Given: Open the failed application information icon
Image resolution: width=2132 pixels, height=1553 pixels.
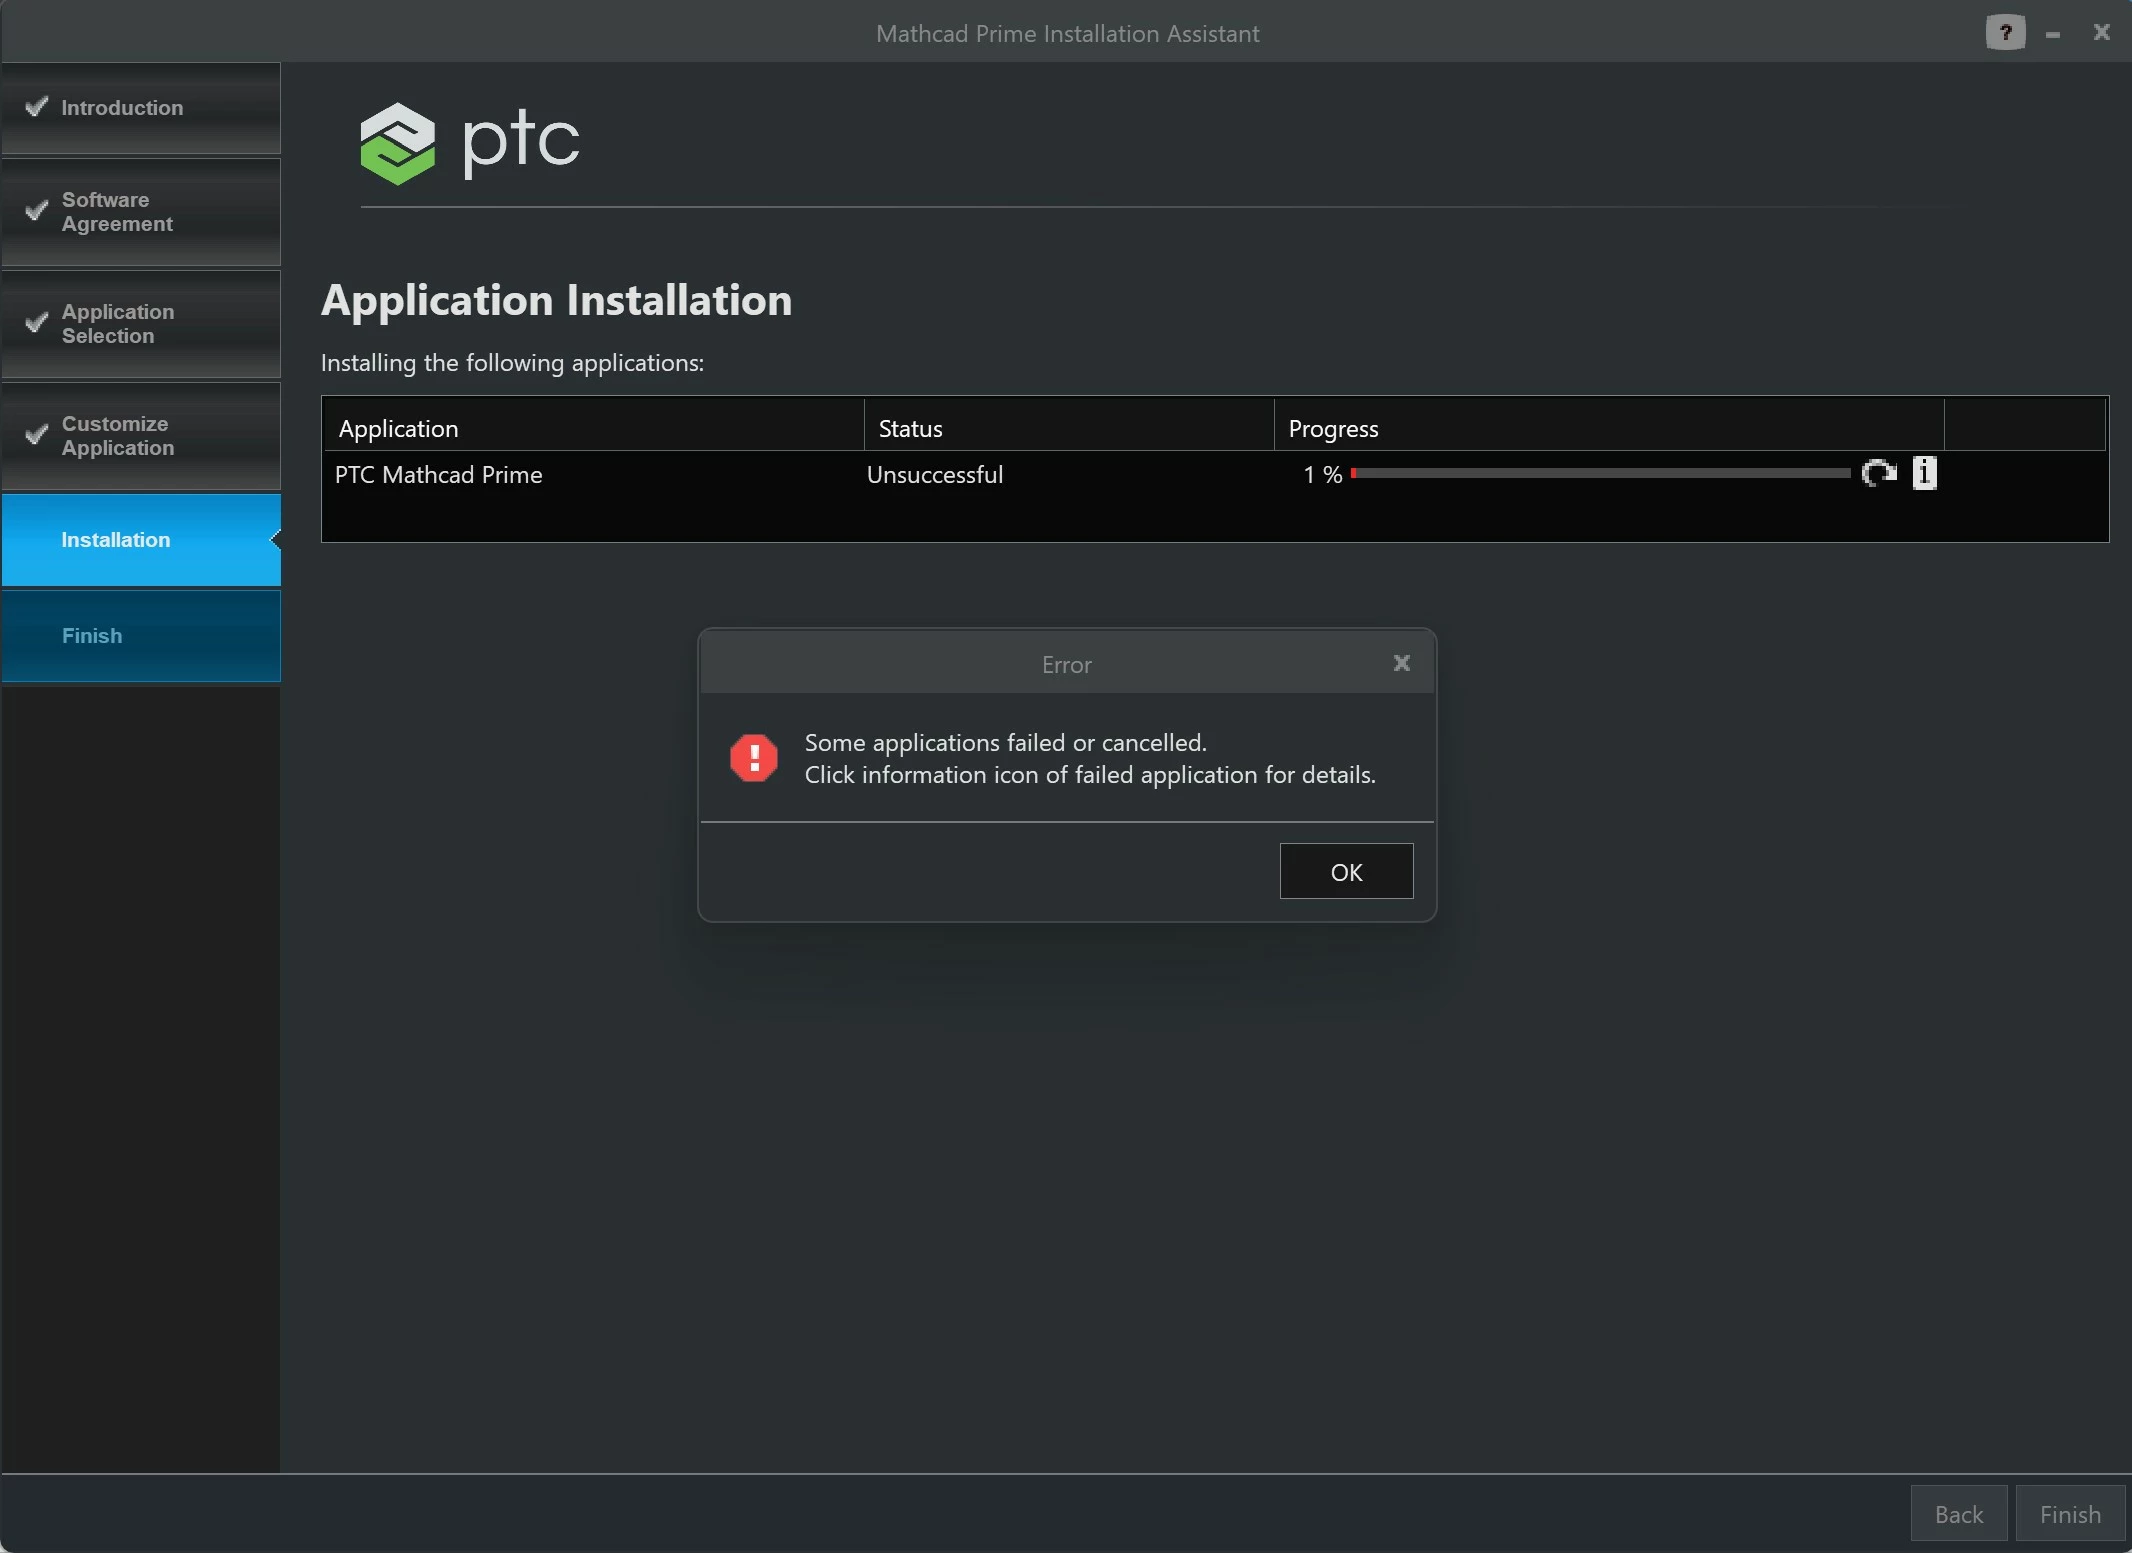Looking at the screenshot, I should [1924, 473].
